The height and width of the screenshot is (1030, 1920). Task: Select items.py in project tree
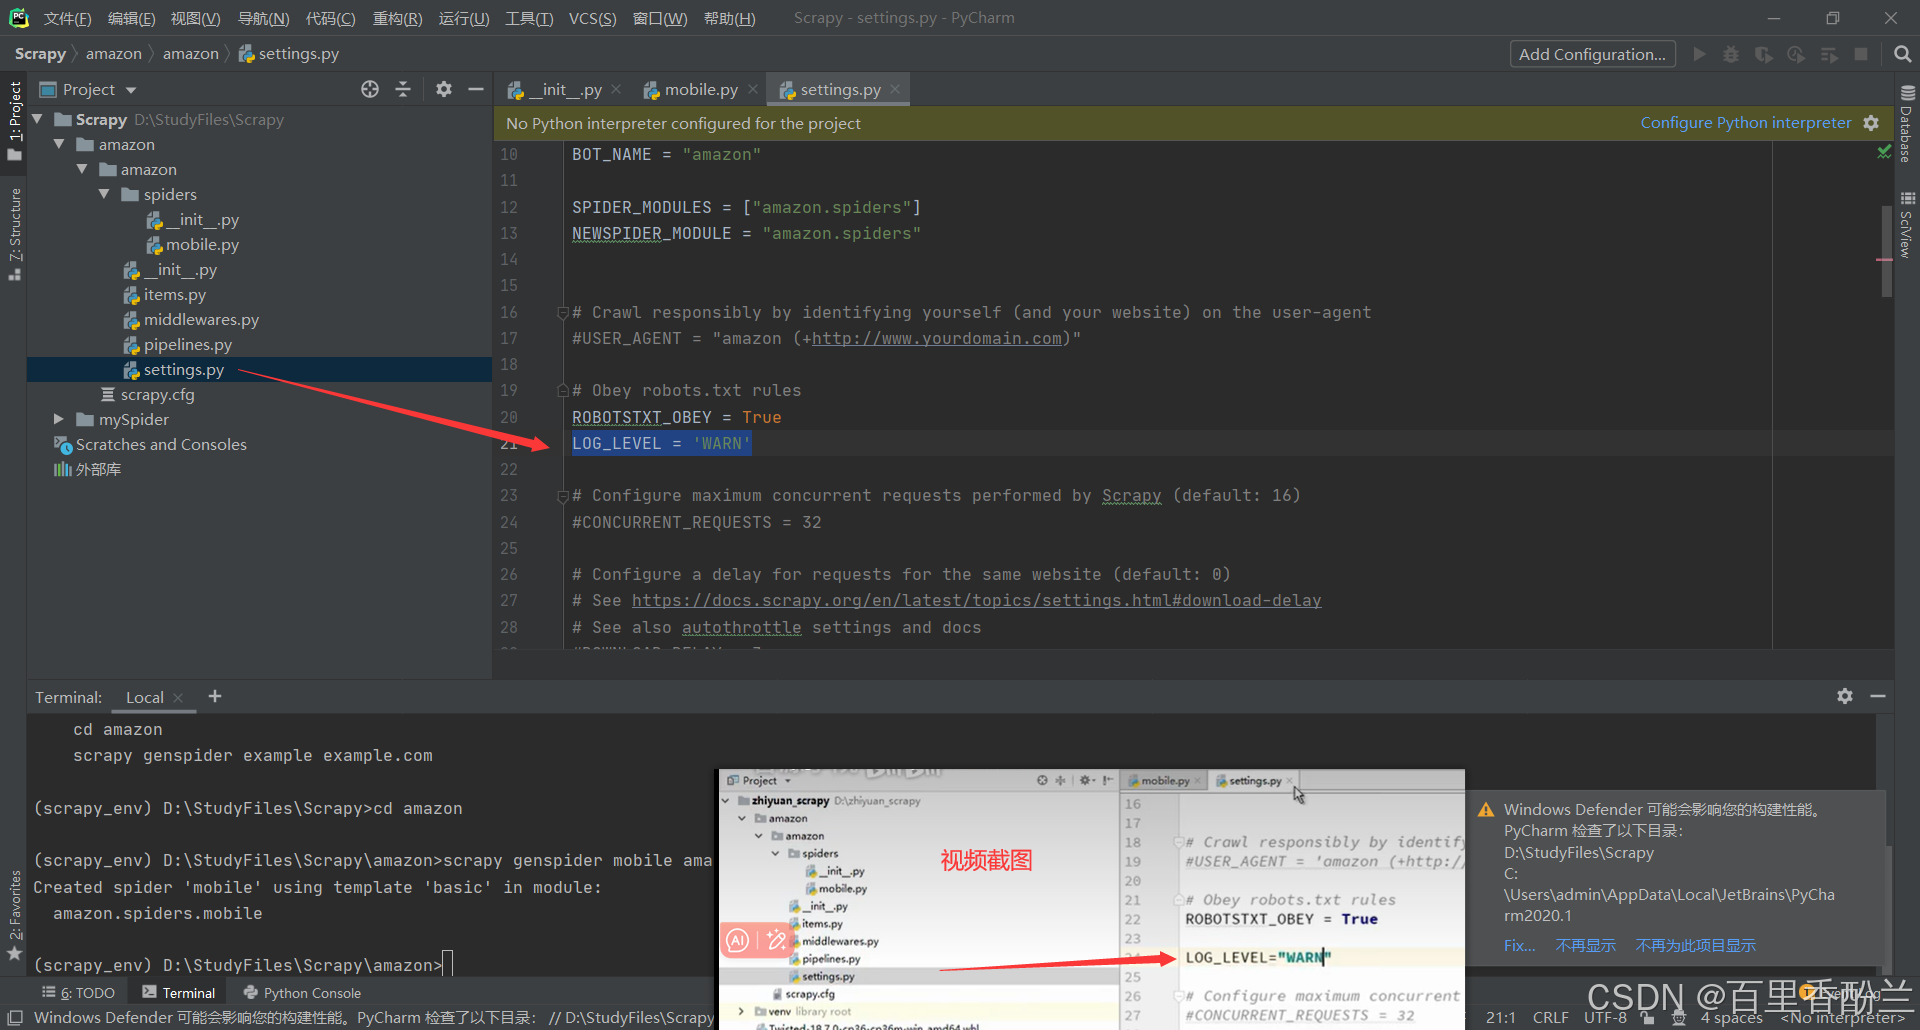pyautogui.click(x=174, y=294)
